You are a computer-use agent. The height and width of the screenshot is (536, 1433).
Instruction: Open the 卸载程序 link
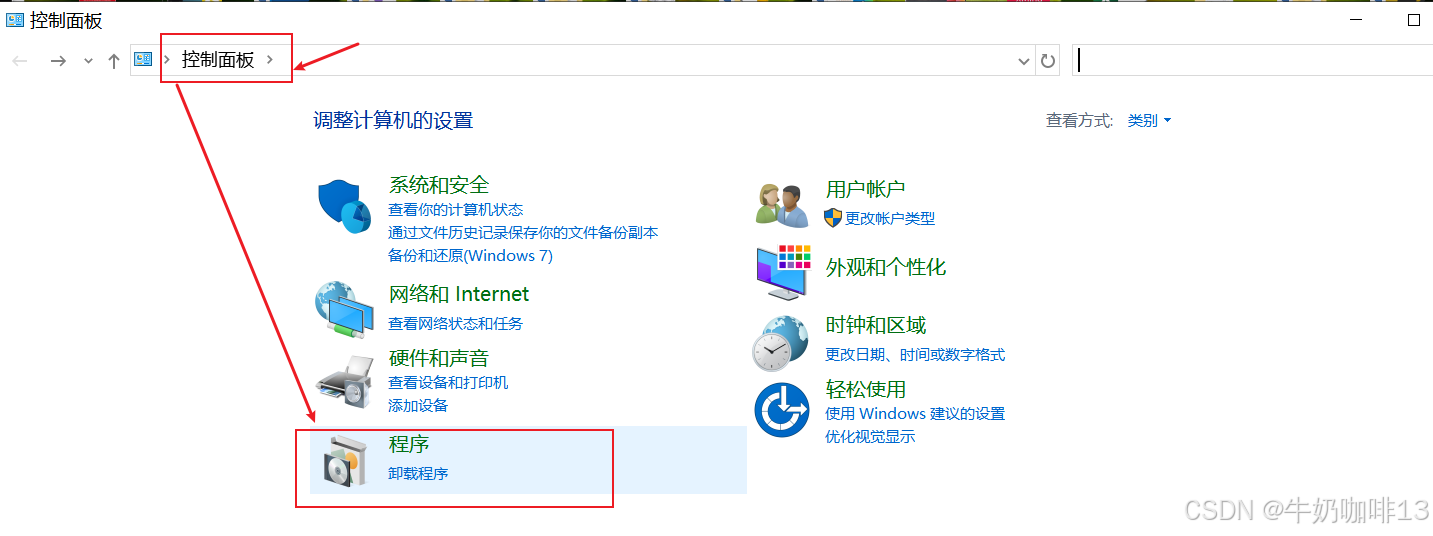(418, 473)
